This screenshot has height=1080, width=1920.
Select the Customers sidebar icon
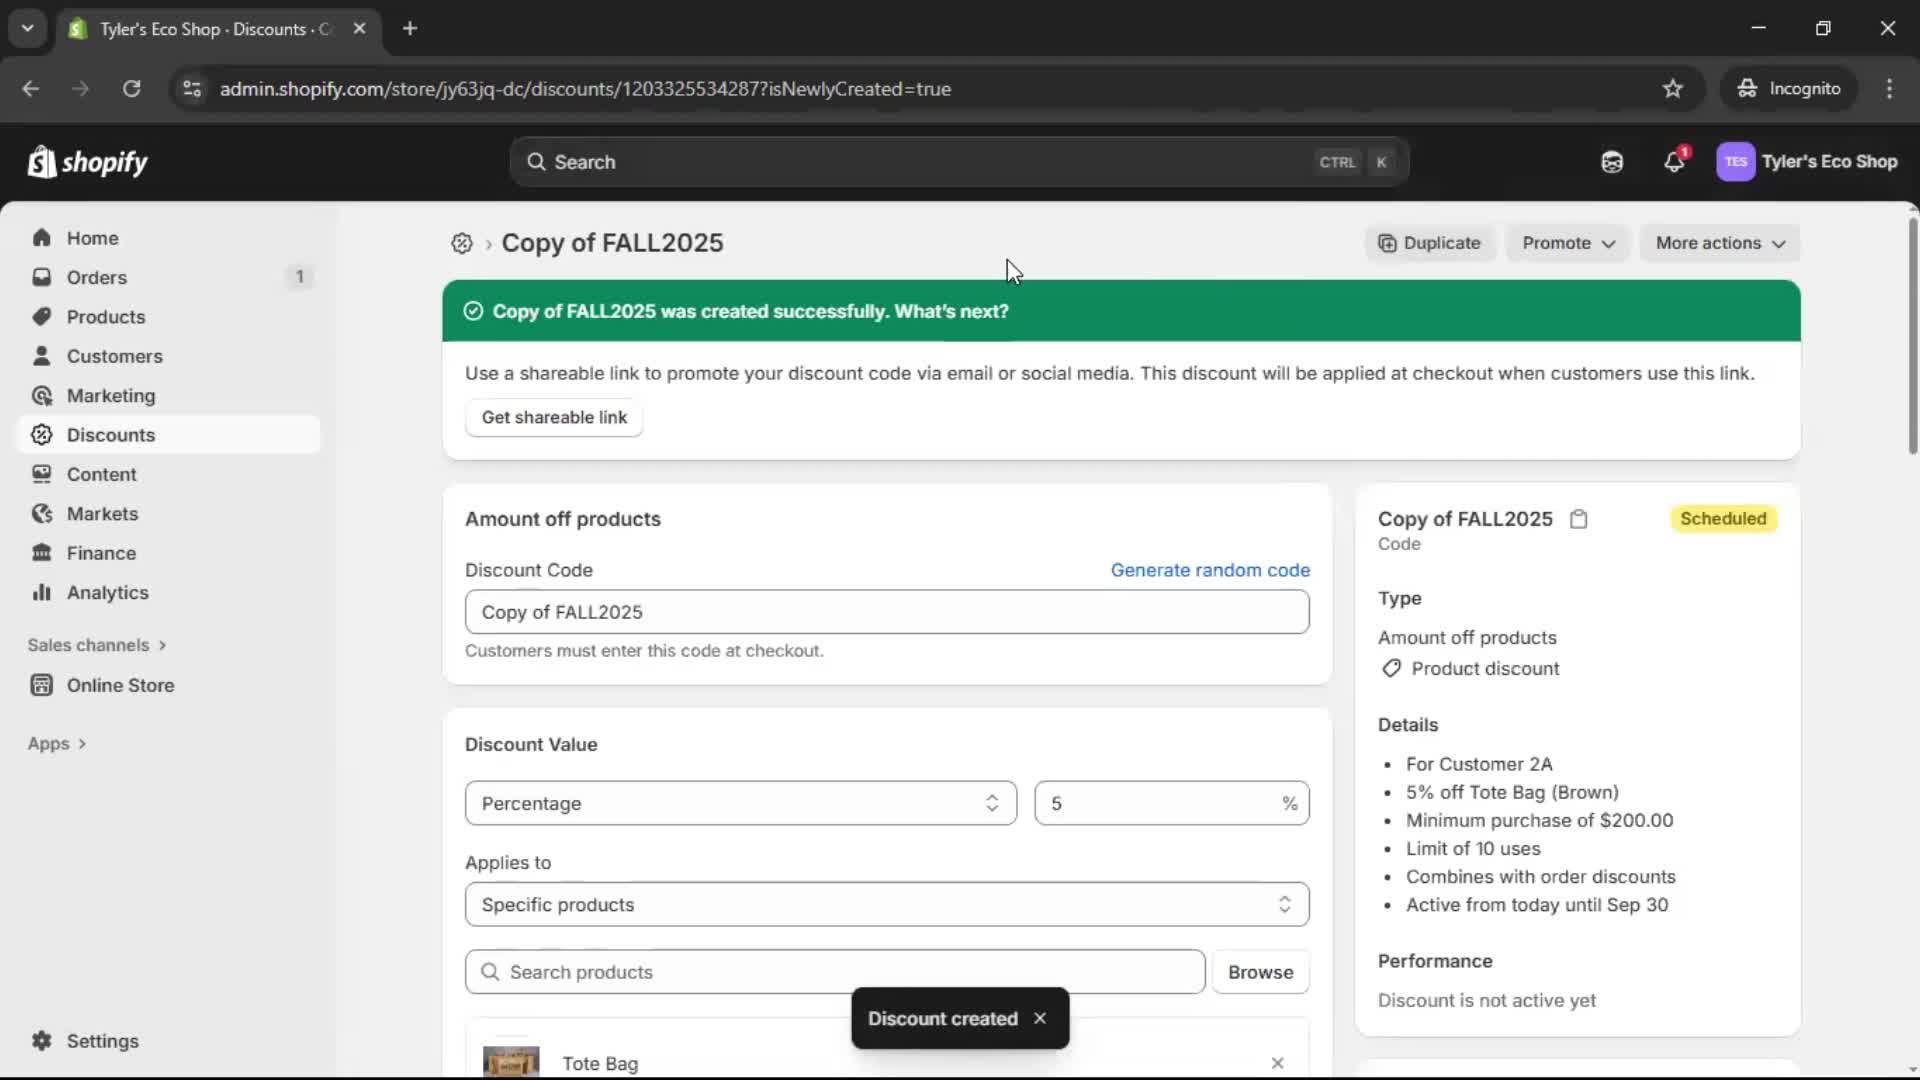click(41, 355)
